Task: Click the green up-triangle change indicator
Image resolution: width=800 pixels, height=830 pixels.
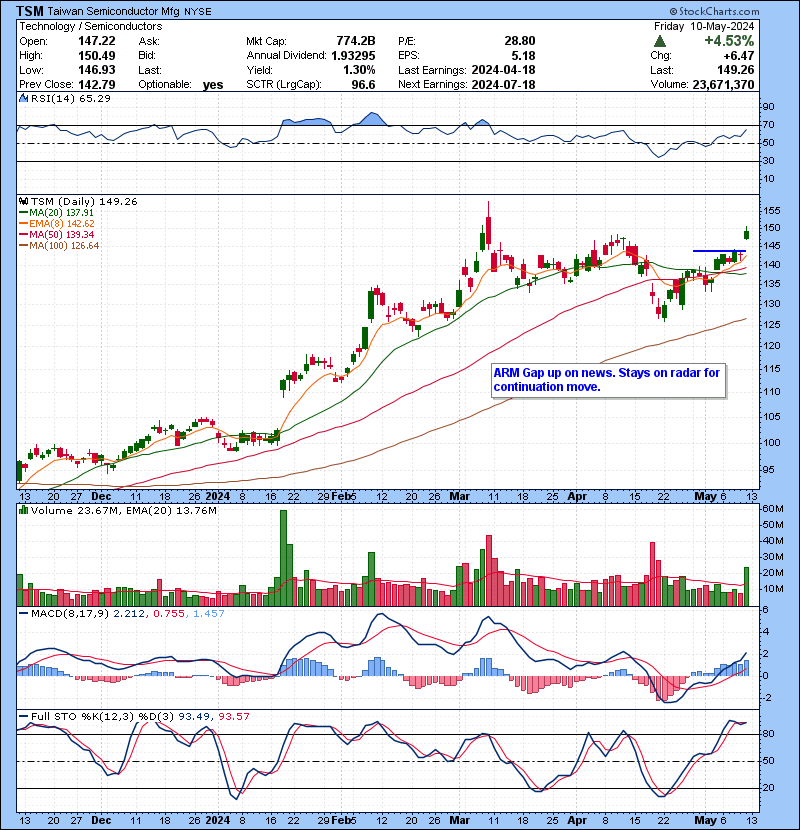Action: 659,41
